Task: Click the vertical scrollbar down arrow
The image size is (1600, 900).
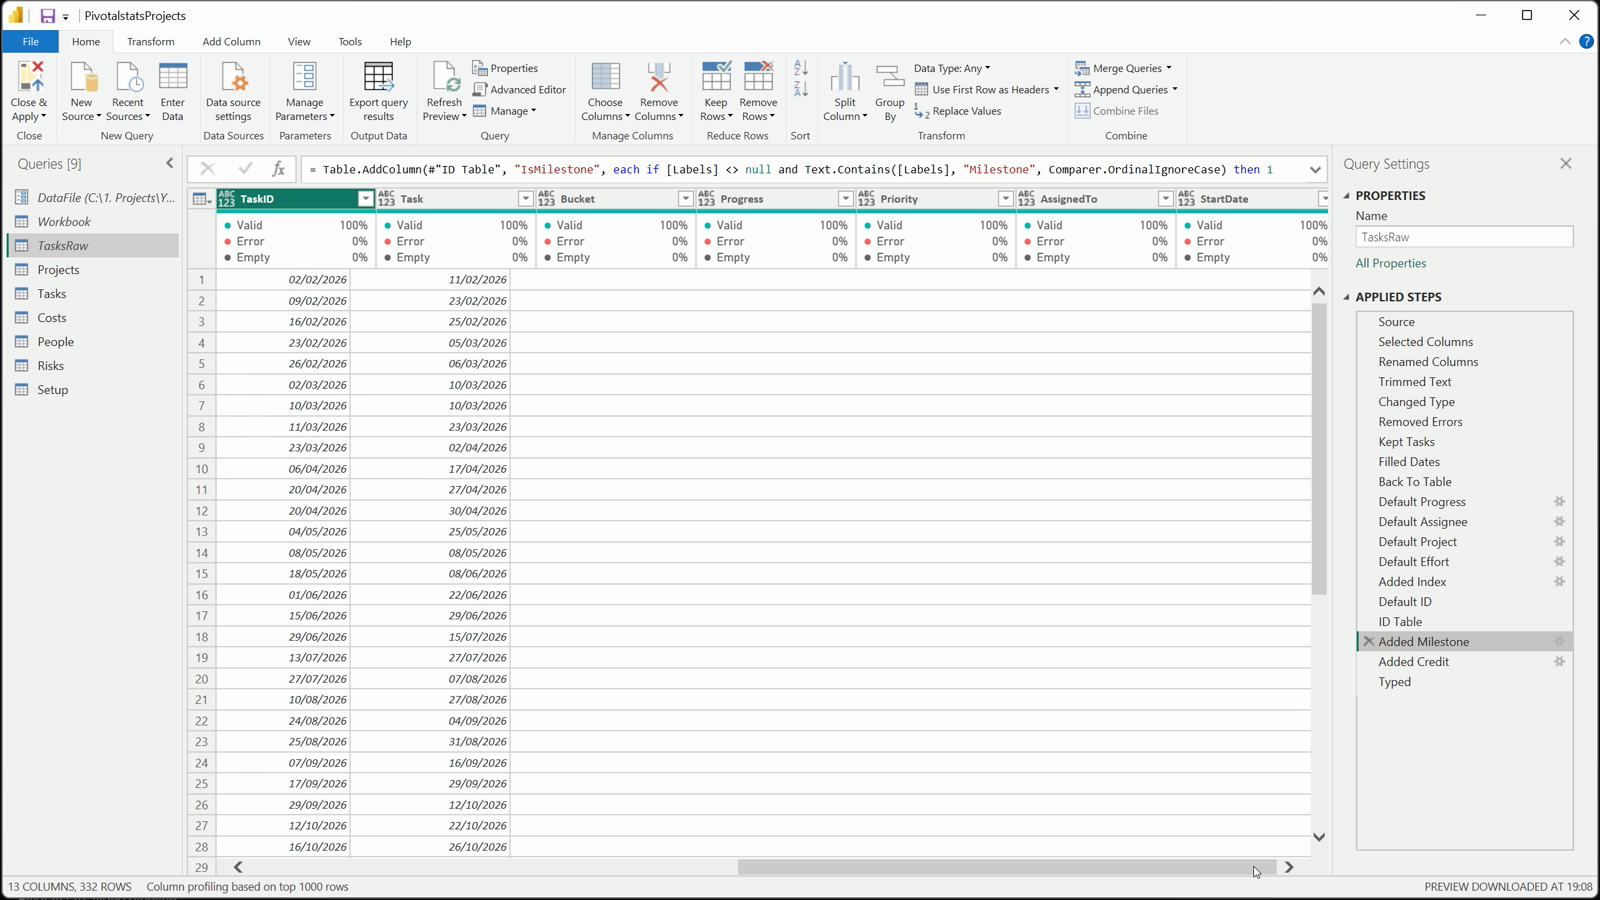Action: [1319, 837]
